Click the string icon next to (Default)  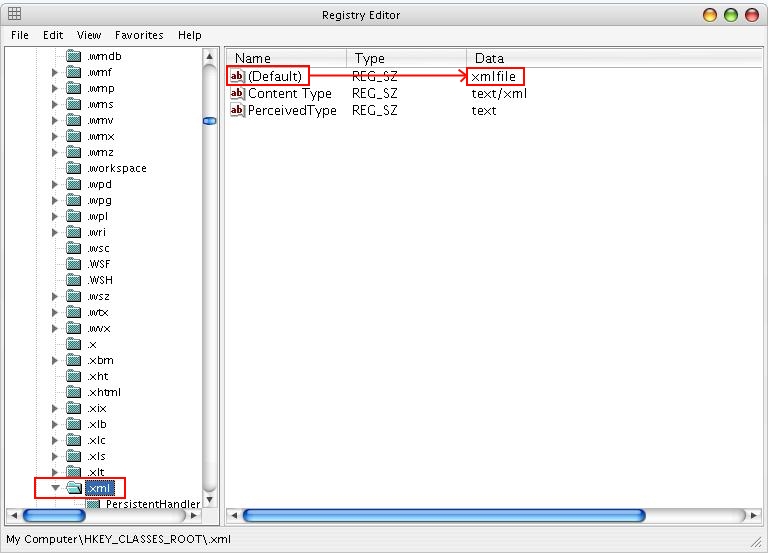point(237,77)
